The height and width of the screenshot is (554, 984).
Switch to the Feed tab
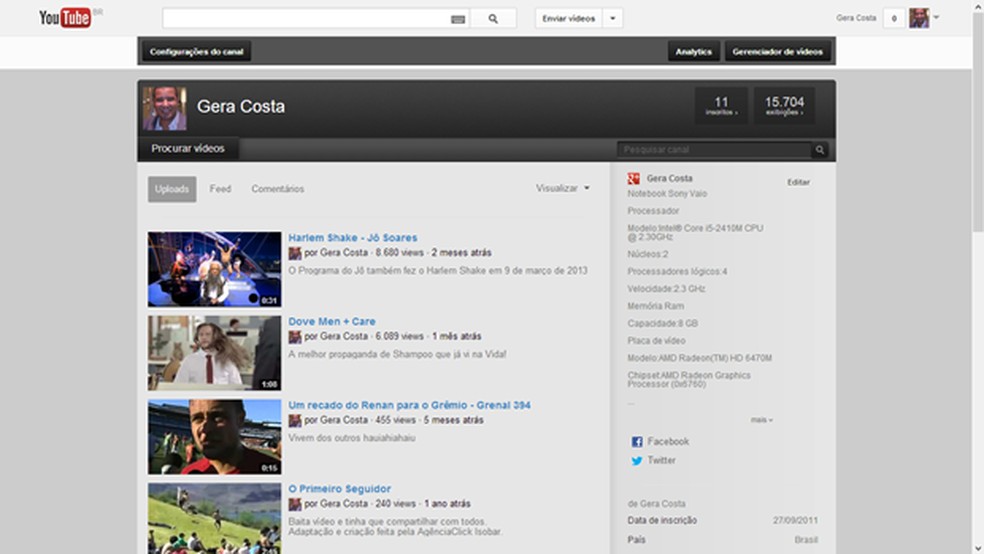[220, 189]
